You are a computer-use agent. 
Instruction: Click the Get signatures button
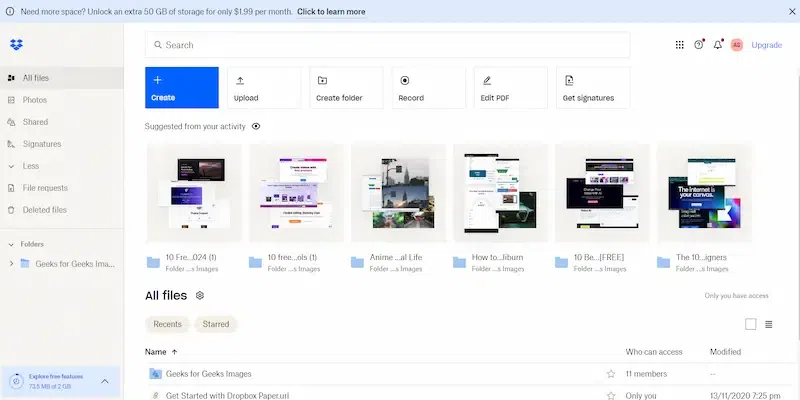[x=593, y=88]
